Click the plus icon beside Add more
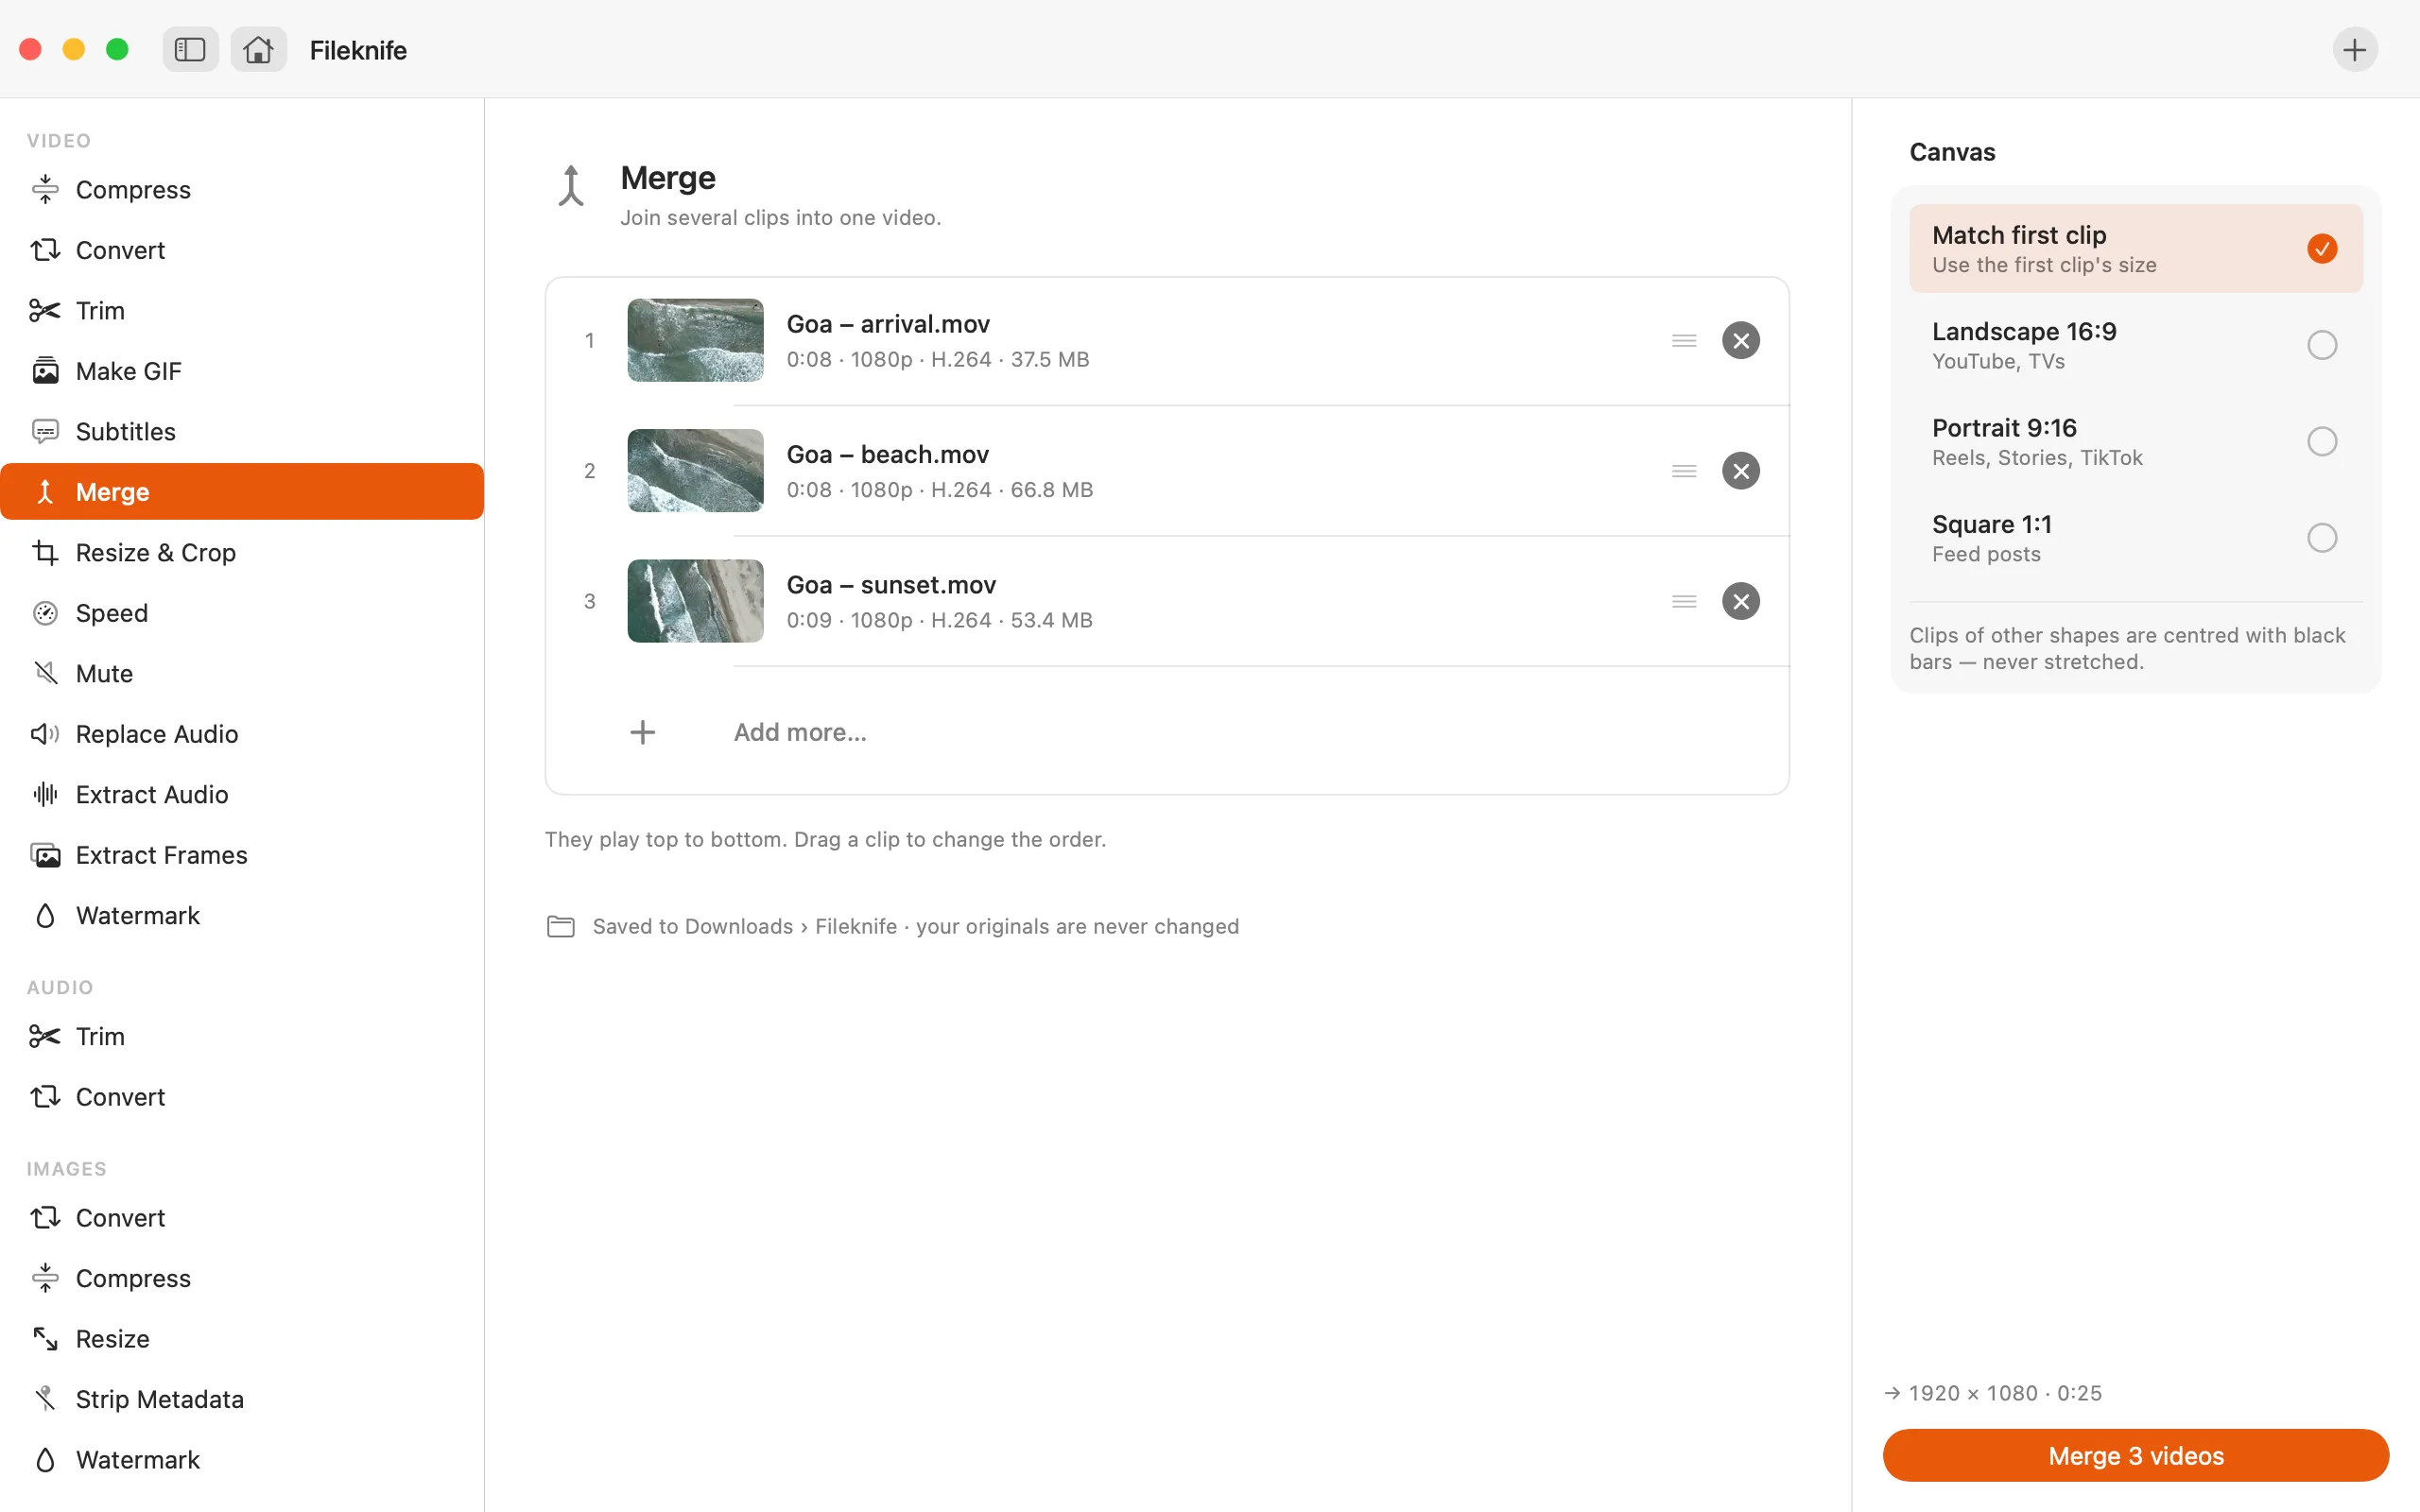 pos(643,732)
